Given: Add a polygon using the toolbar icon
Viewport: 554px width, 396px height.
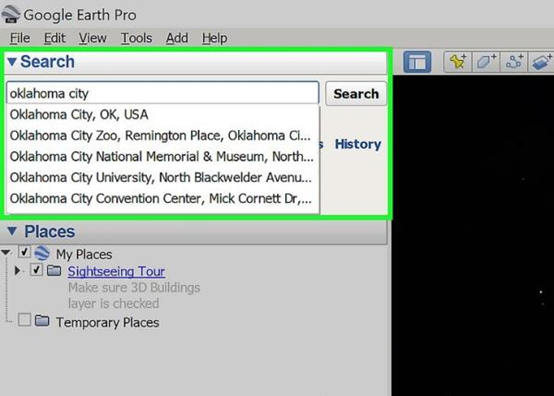Looking at the screenshot, I should click(486, 62).
